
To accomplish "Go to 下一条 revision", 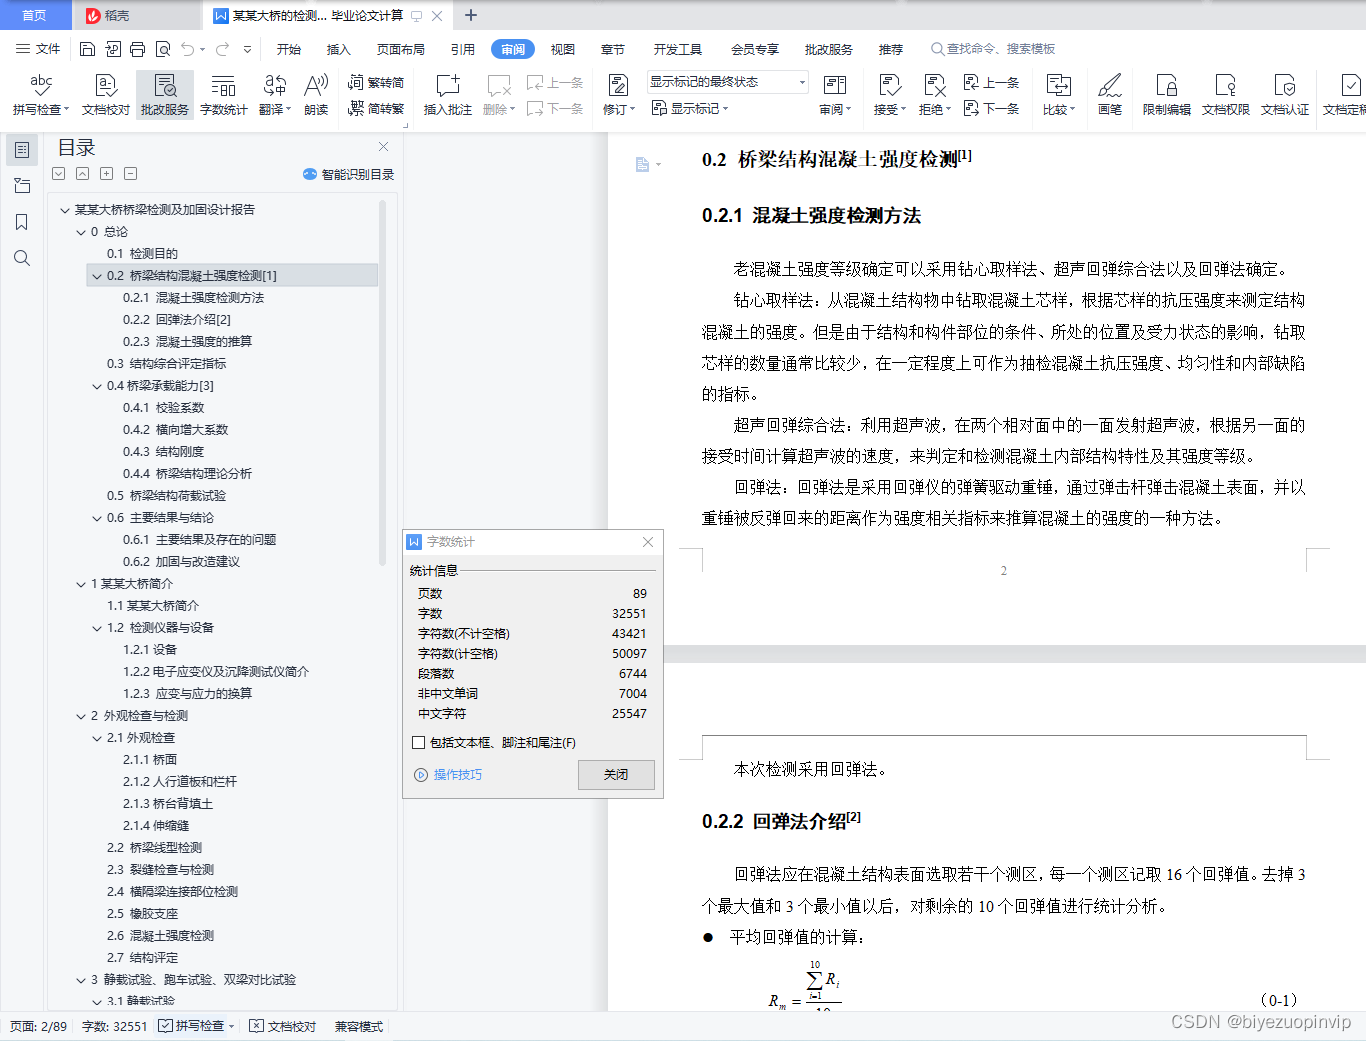I will pos(991,108).
